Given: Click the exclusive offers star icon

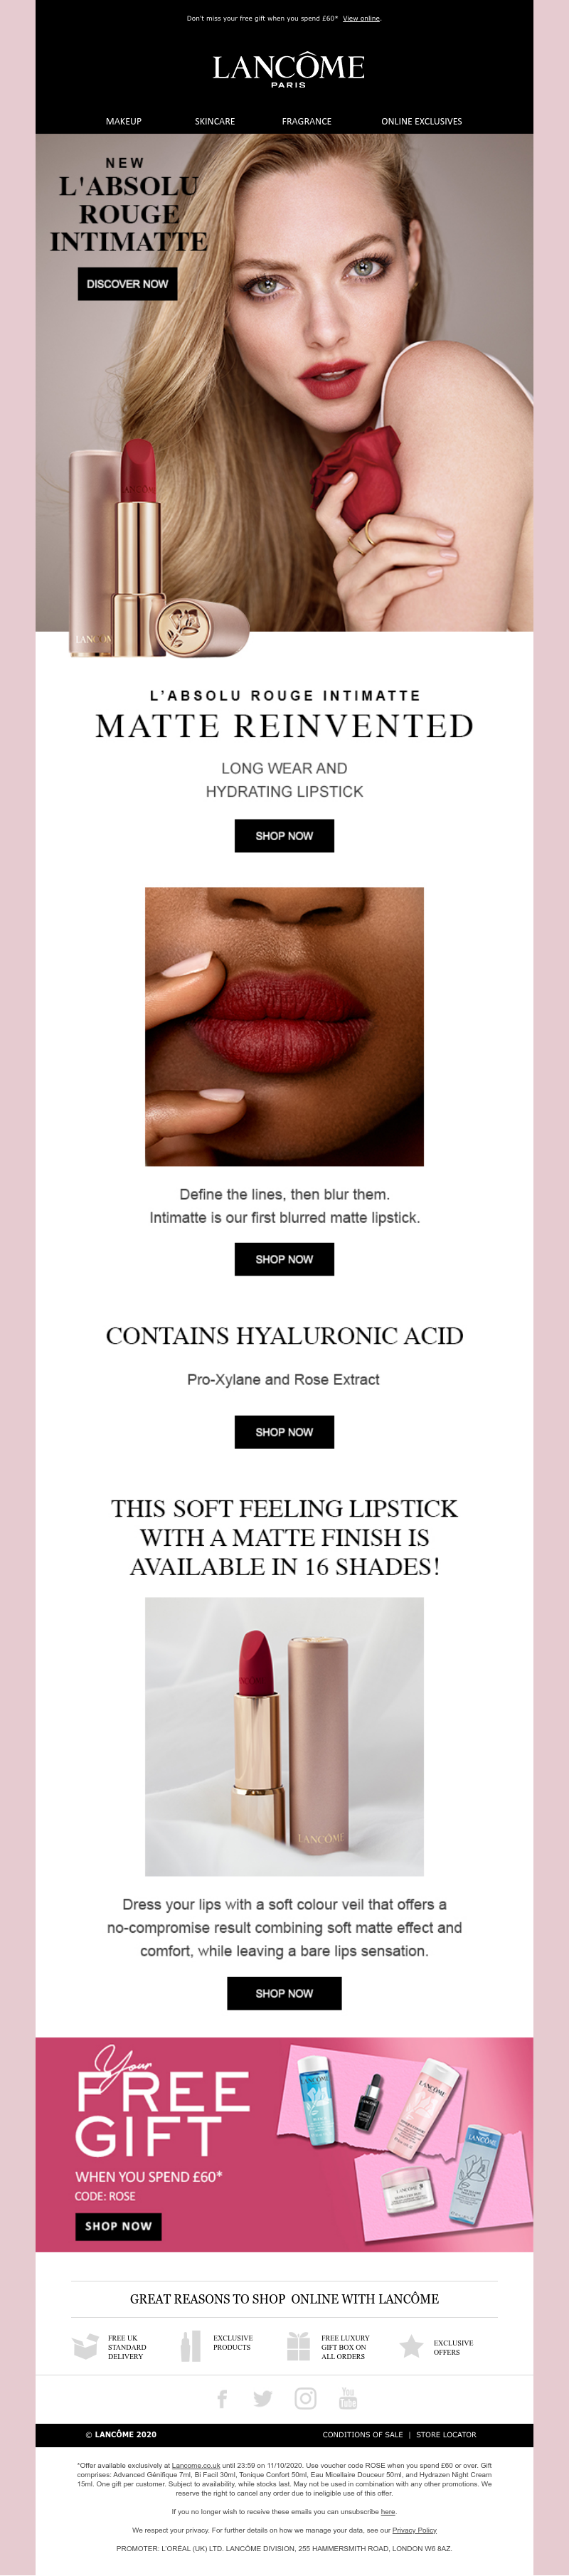Looking at the screenshot, I should (x=411, y=2346).
